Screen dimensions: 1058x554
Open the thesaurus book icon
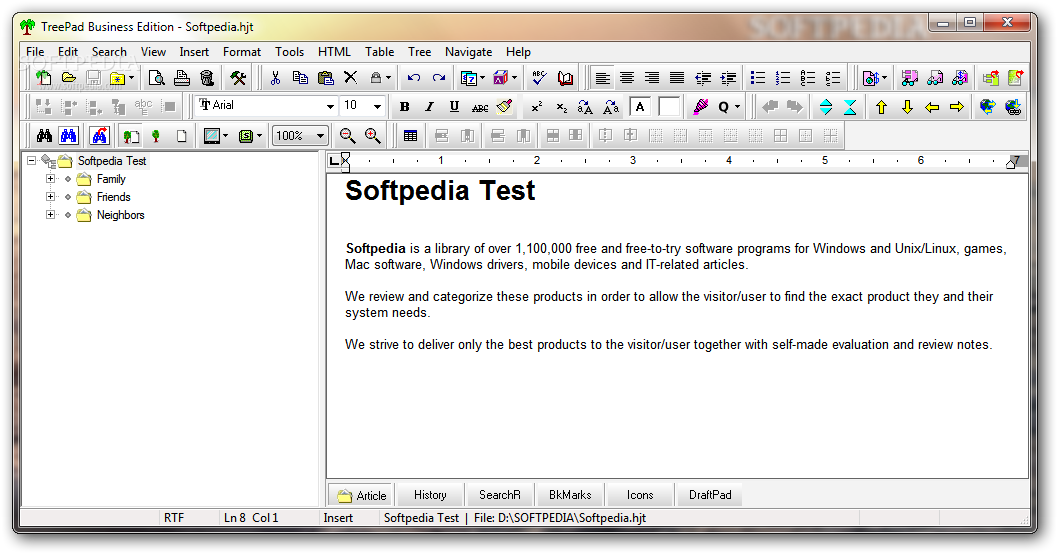[x=565, y=78]
